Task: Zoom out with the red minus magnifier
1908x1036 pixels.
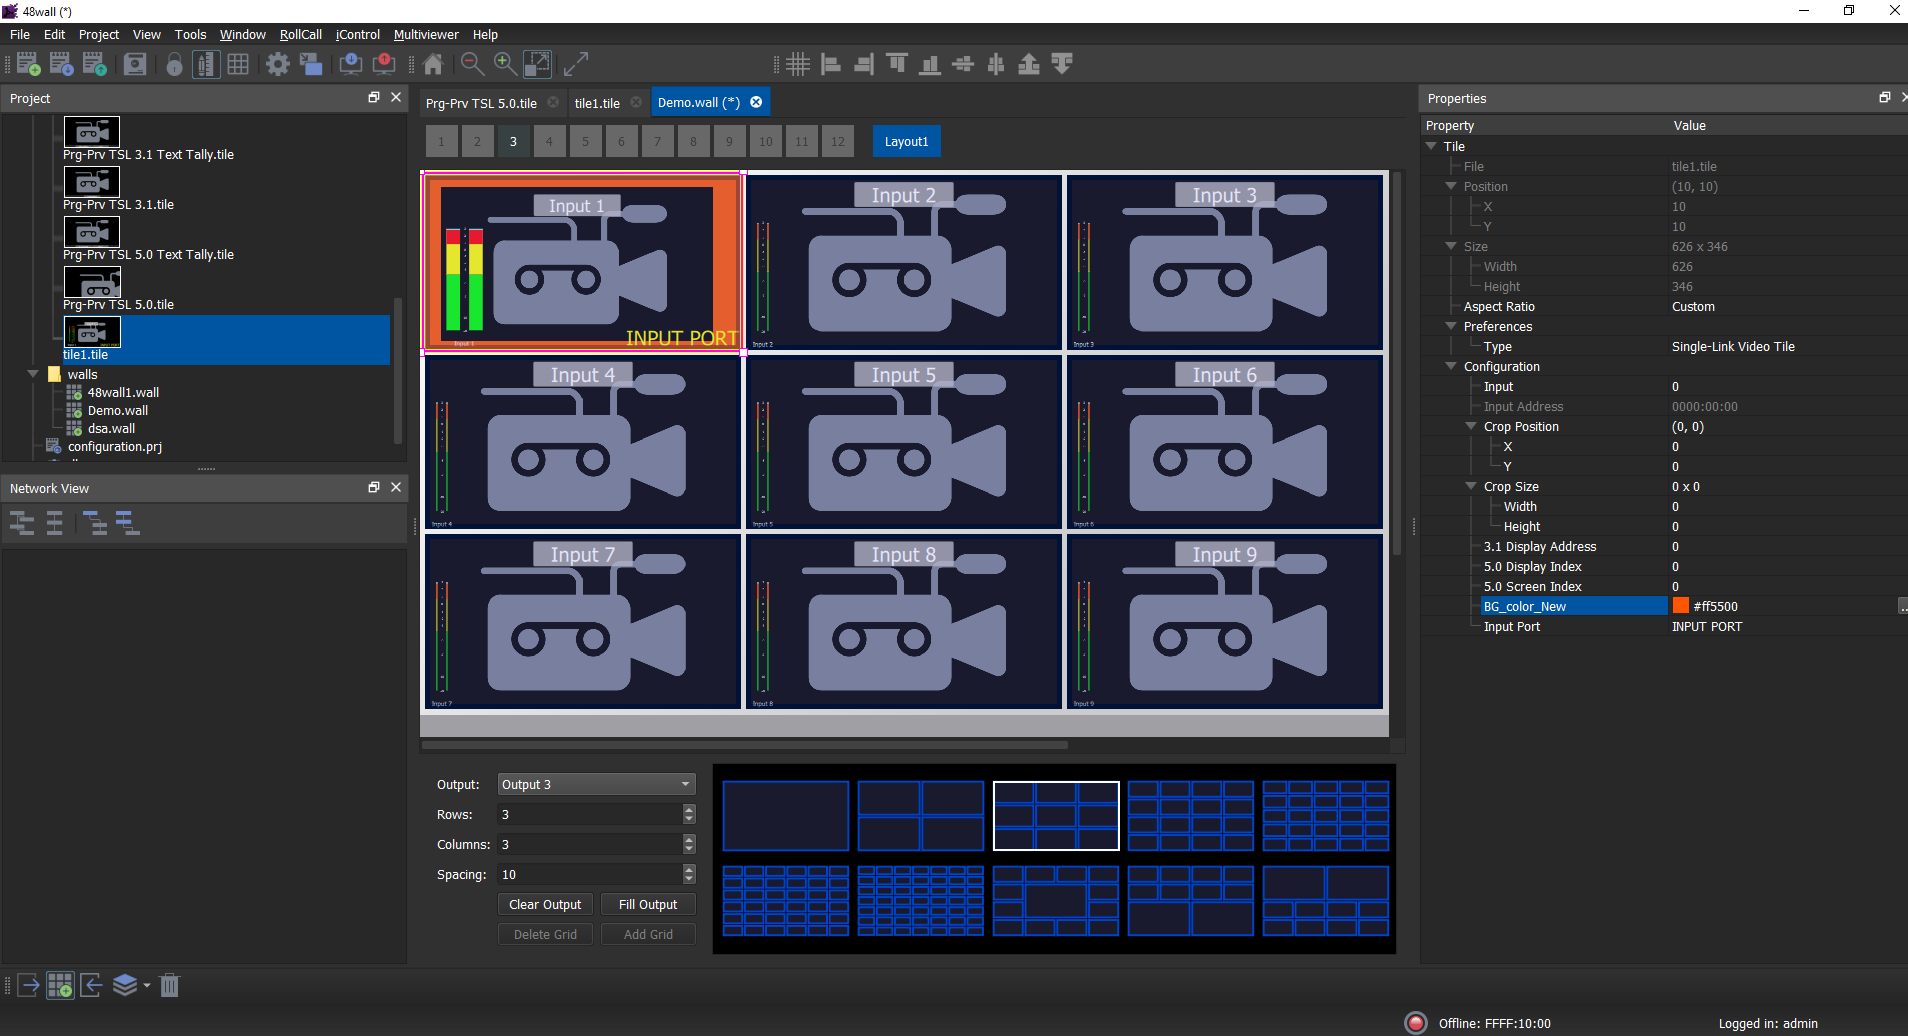Action: 472,64
